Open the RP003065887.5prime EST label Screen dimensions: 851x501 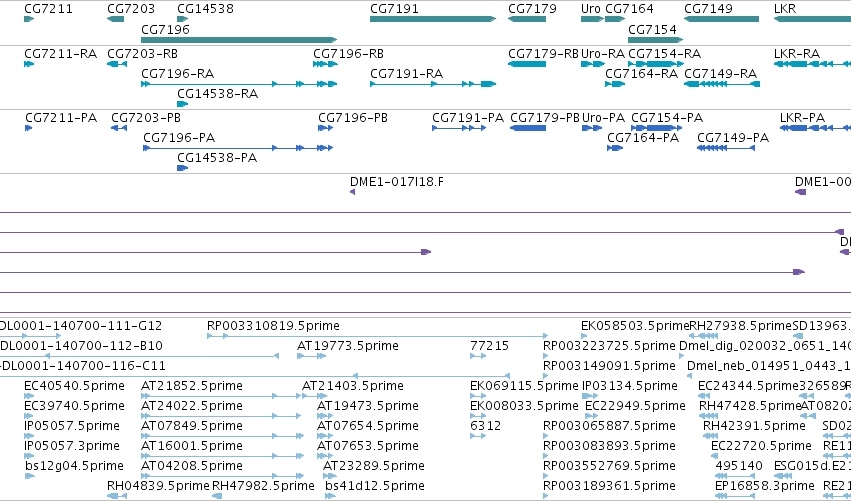tap(609, 426)
